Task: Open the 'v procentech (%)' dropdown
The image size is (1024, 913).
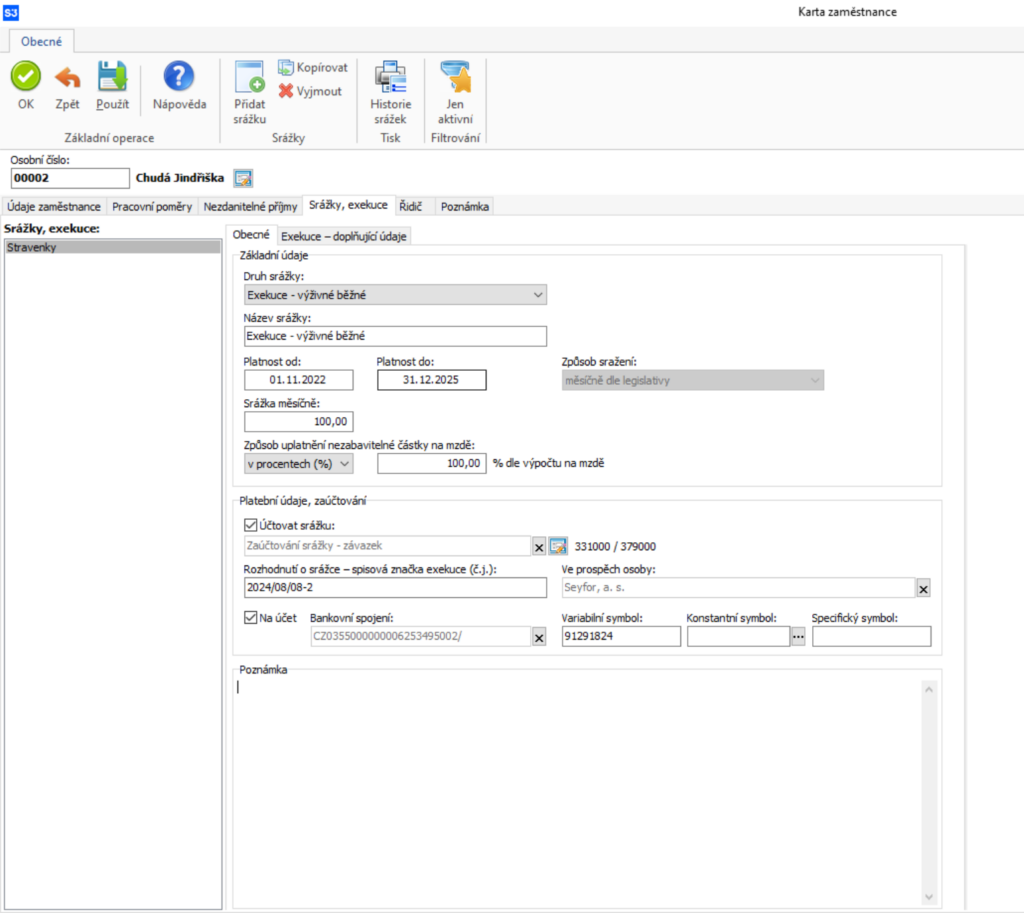Action: point(345,463)
